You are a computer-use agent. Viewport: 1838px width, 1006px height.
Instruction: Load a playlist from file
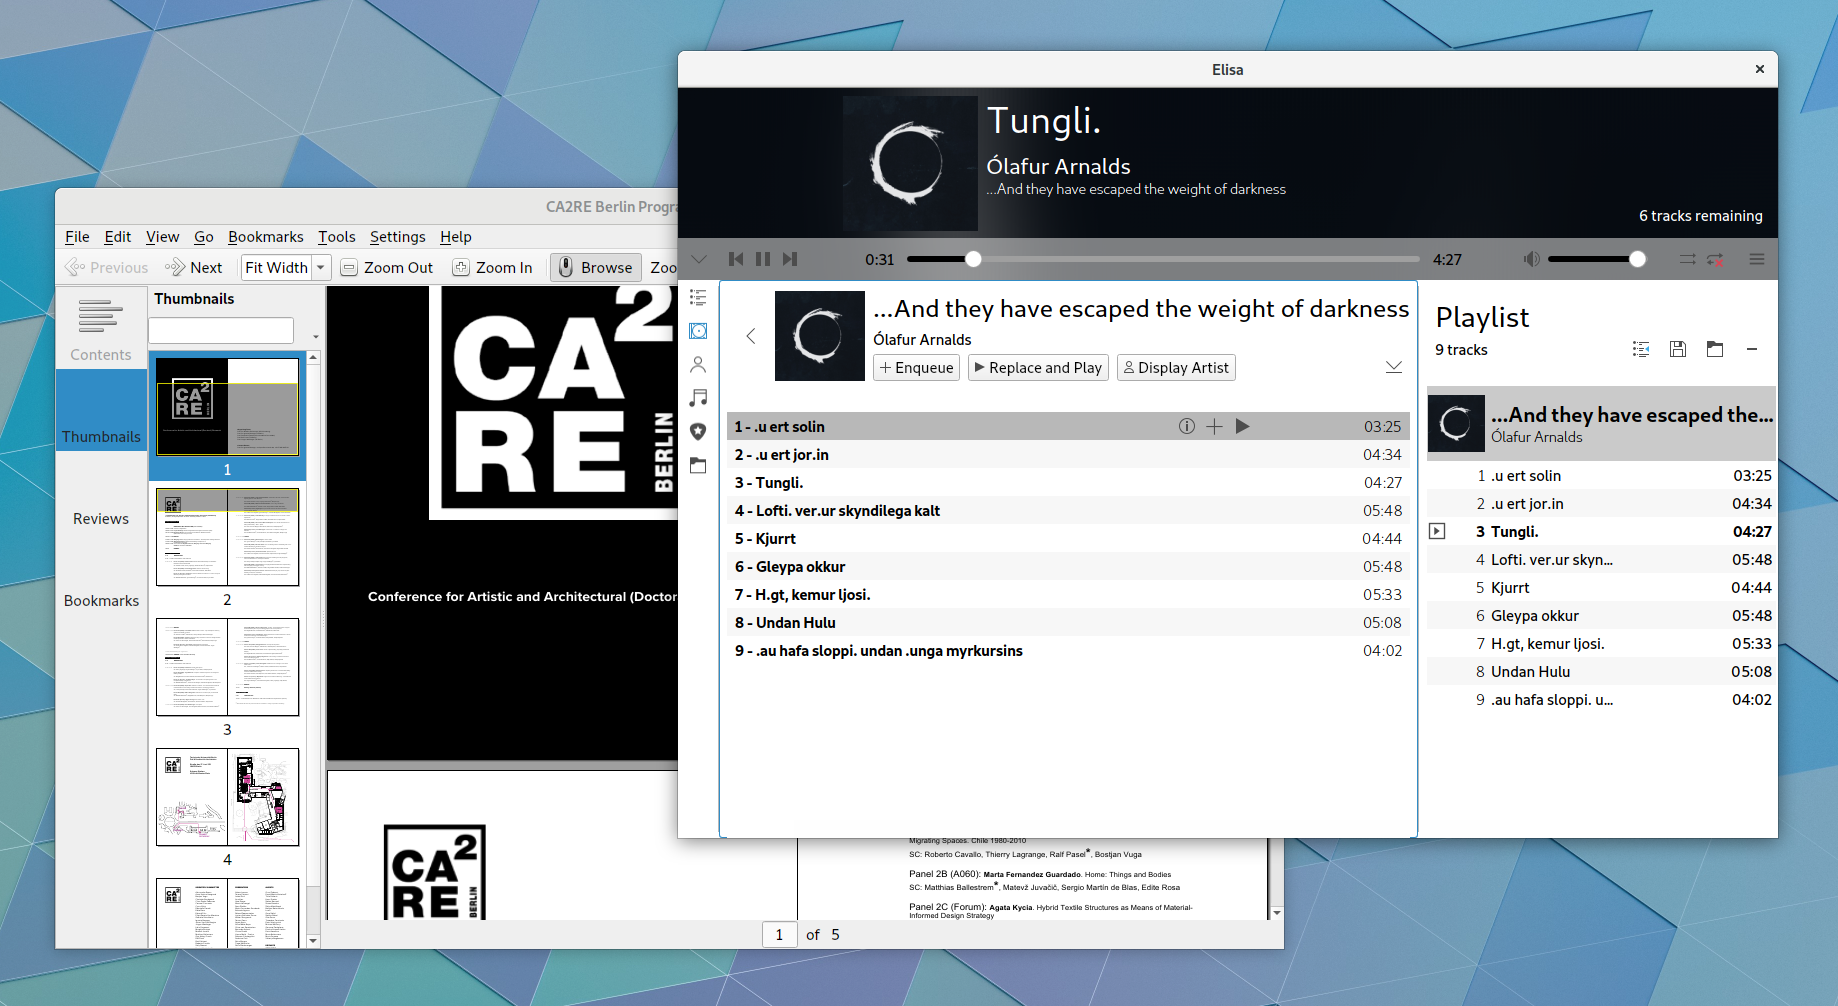click(1715, 349)
